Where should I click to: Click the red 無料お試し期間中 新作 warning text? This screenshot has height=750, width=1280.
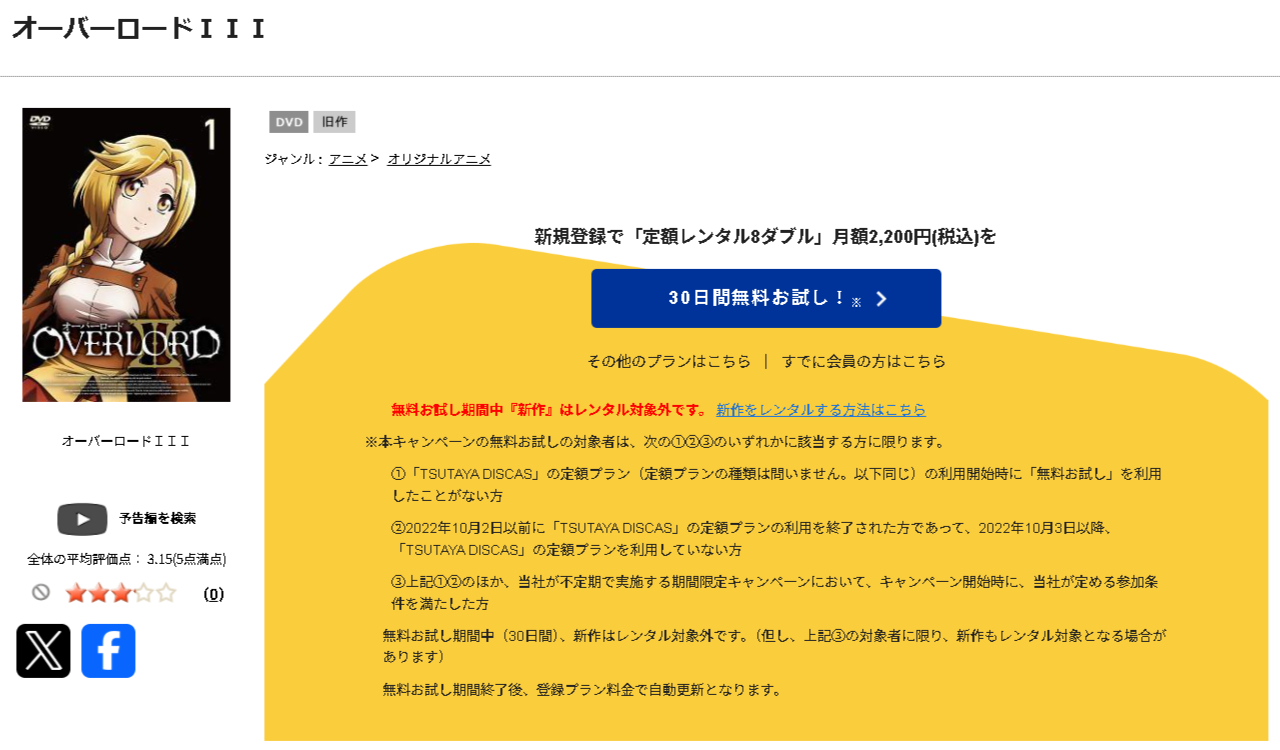(x=549, y=410)
